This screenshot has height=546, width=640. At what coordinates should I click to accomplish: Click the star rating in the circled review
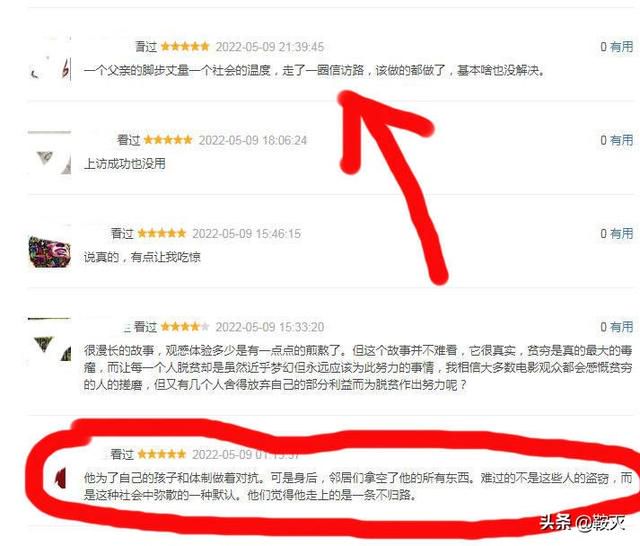pyautogui.click(x=162, y=454)
